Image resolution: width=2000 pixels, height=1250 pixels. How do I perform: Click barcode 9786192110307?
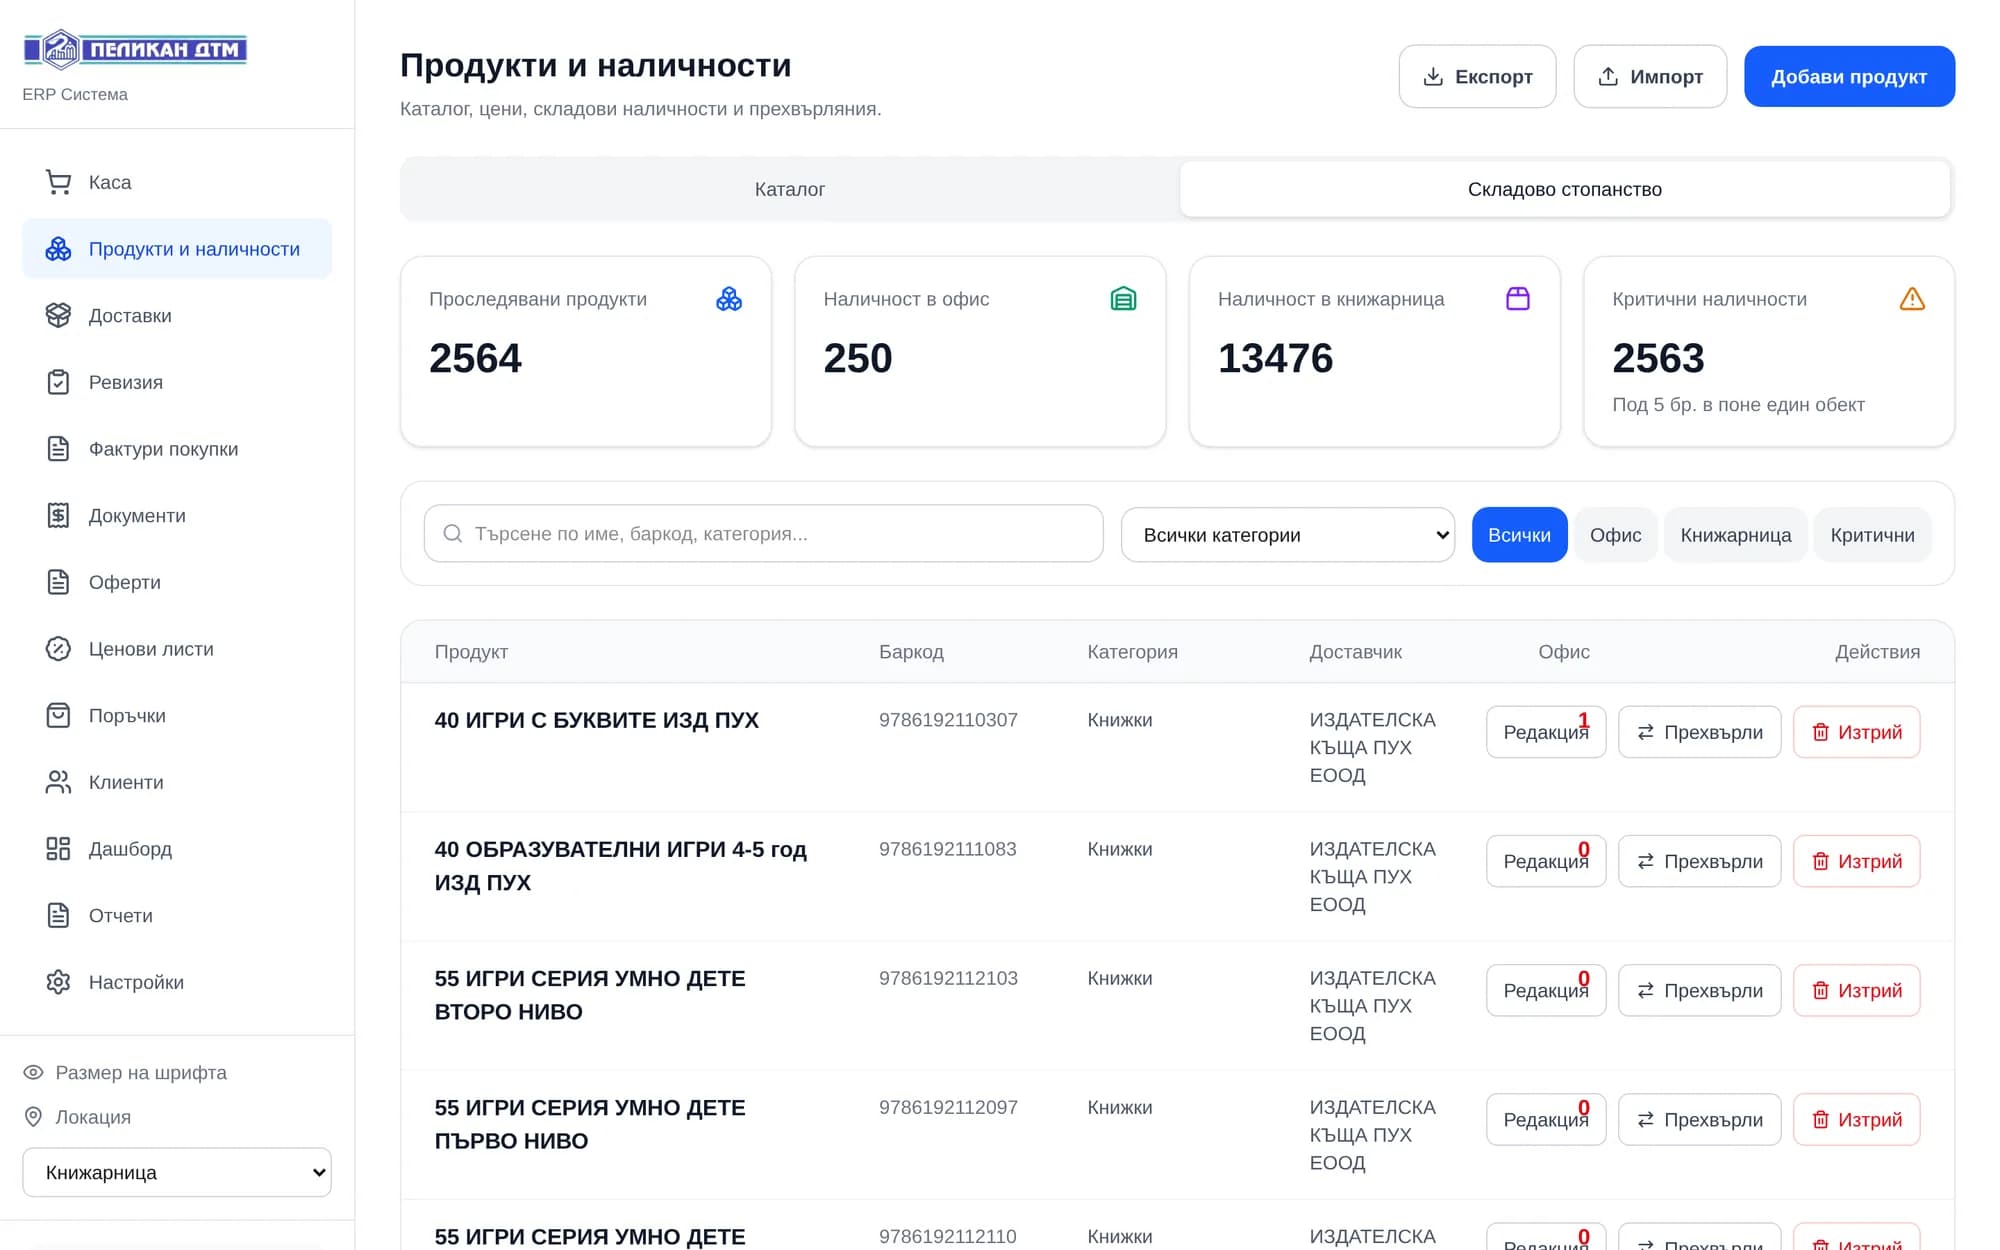(948, 720)
